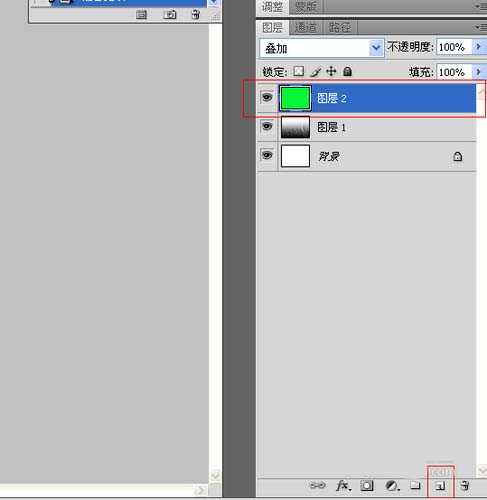Switch to the 通道 tab
The height and width of the screenshot is (500, 487).
(305, 28)
